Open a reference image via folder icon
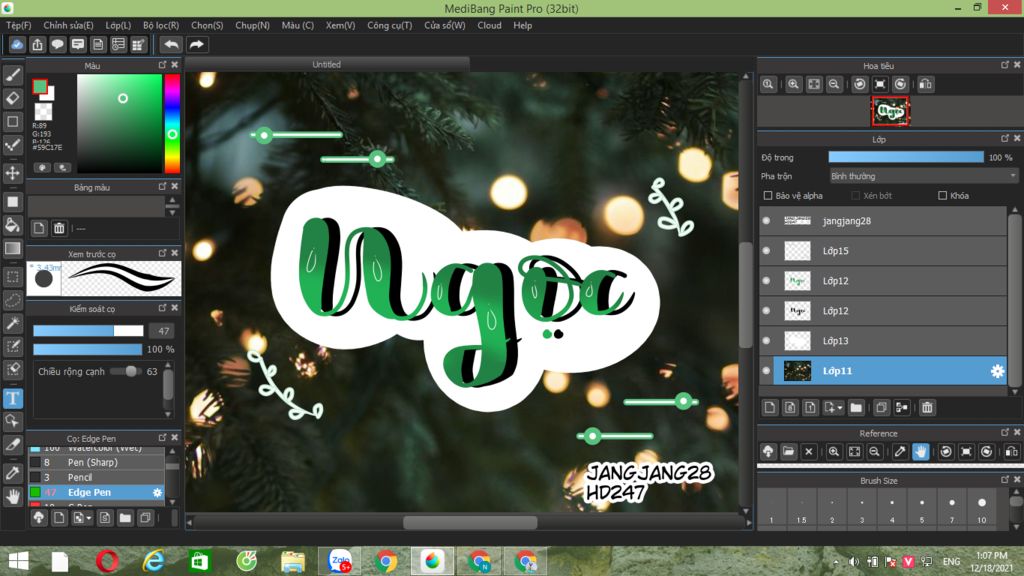This screenshot has width=1024, height=576. pos(788,451)
